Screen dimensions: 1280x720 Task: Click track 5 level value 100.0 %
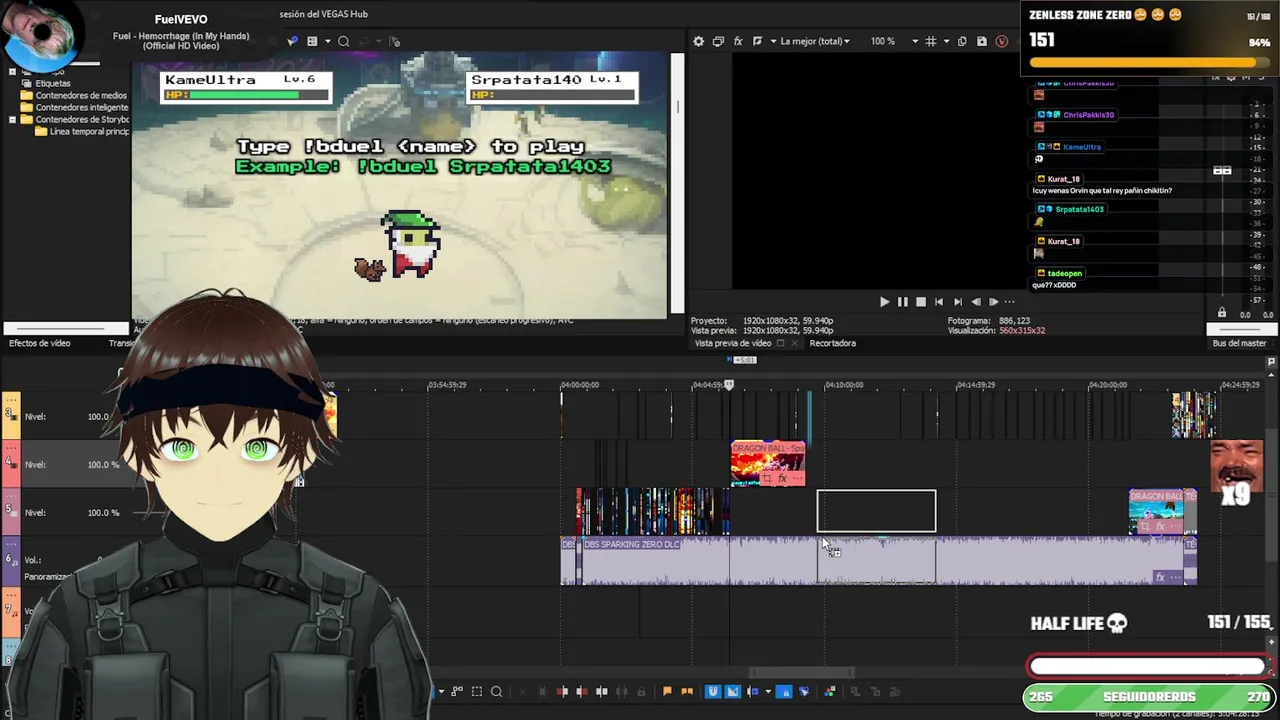103,513
